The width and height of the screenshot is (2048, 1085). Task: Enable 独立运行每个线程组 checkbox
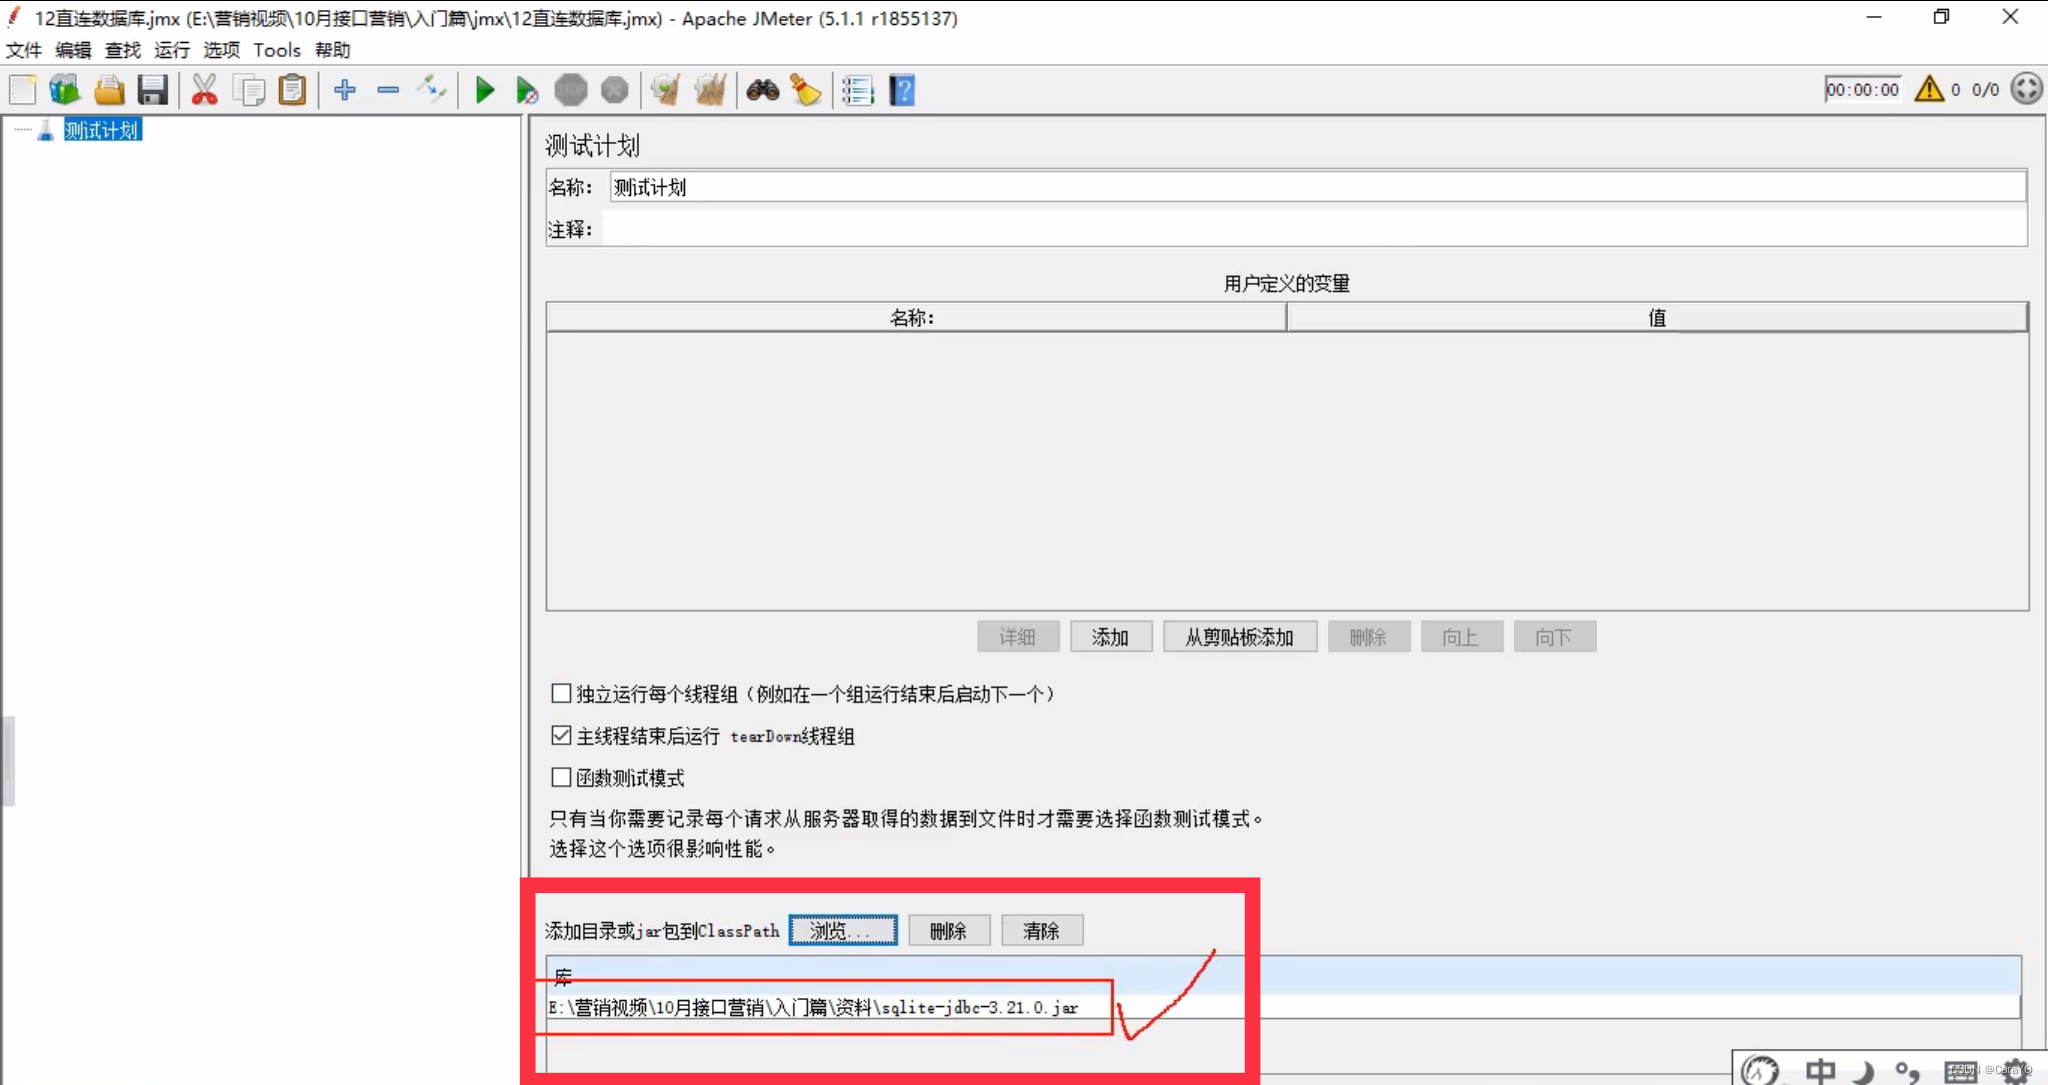561,693
